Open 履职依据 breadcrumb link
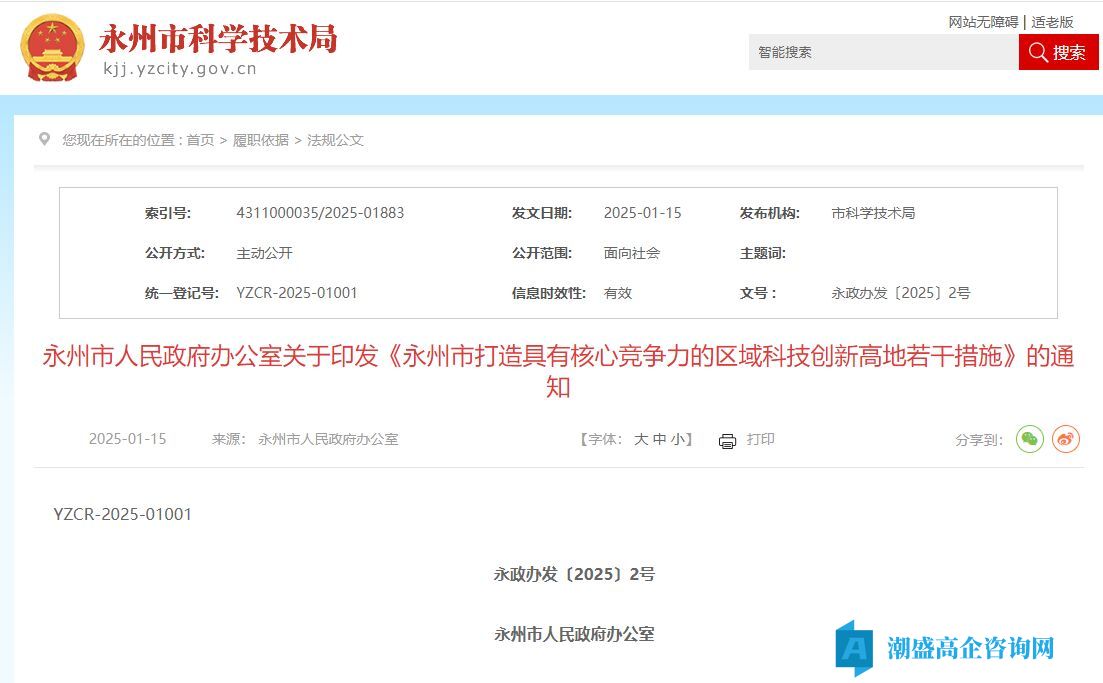Viewport: 1103px width, 683px height. pyautogui.click(x=261, y=140)
